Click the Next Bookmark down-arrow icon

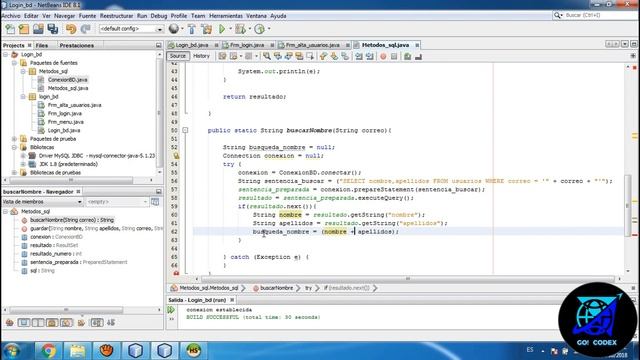[x=334, y=56]
